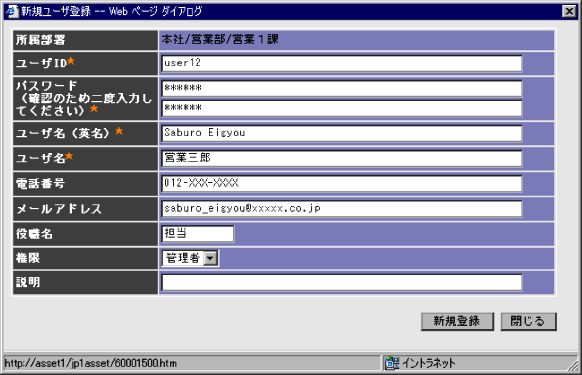This screenshot has width=582, height=375.
Task: Click the イントラネット status bar text
Action: (429, 363)
